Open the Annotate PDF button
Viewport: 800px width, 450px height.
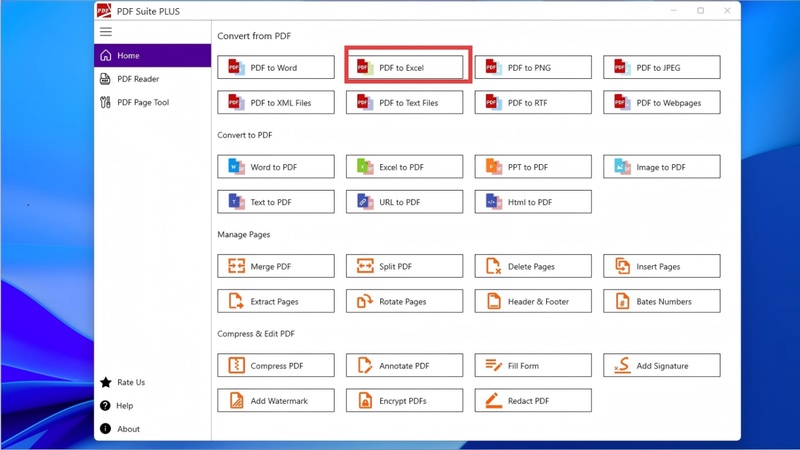405,365
